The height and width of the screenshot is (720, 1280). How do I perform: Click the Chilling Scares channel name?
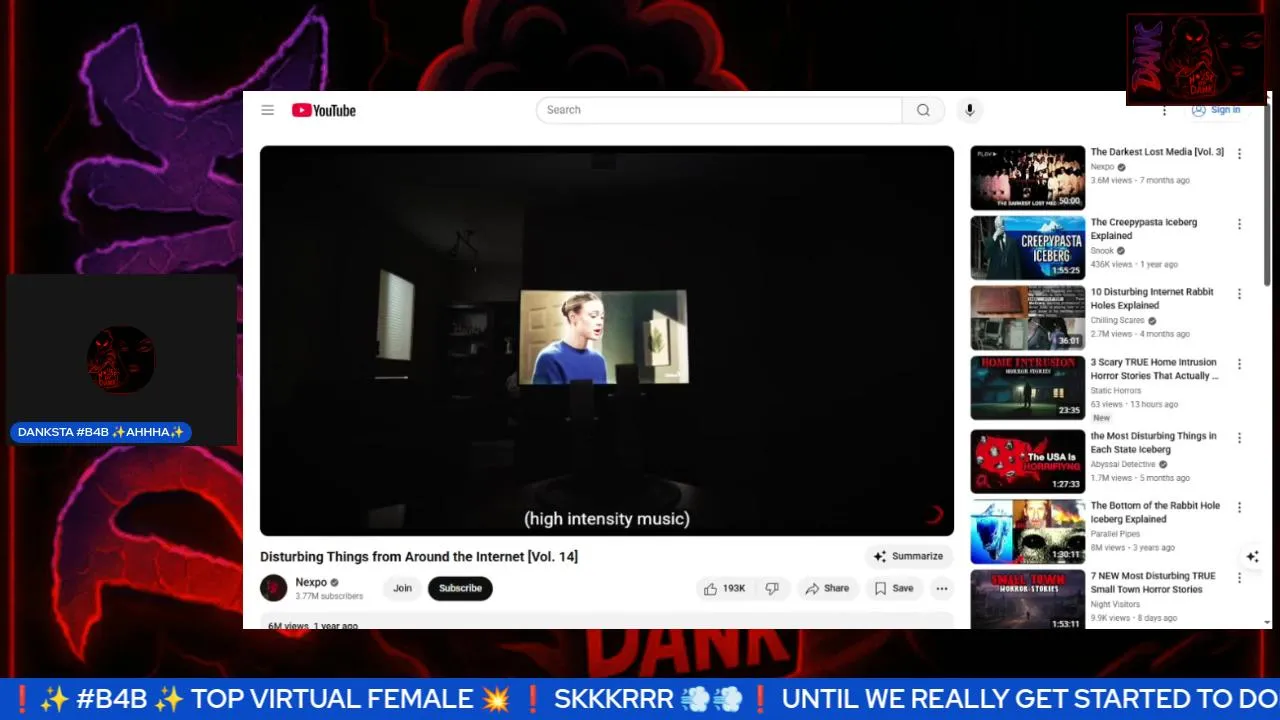tap(1117, 321)
